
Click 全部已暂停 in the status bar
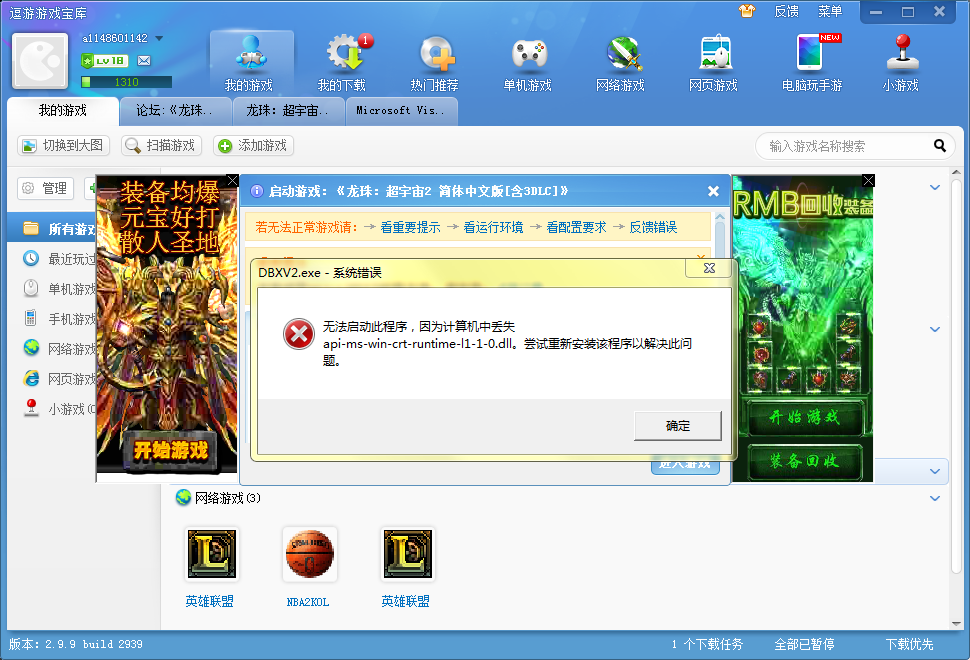click(804, 645)
